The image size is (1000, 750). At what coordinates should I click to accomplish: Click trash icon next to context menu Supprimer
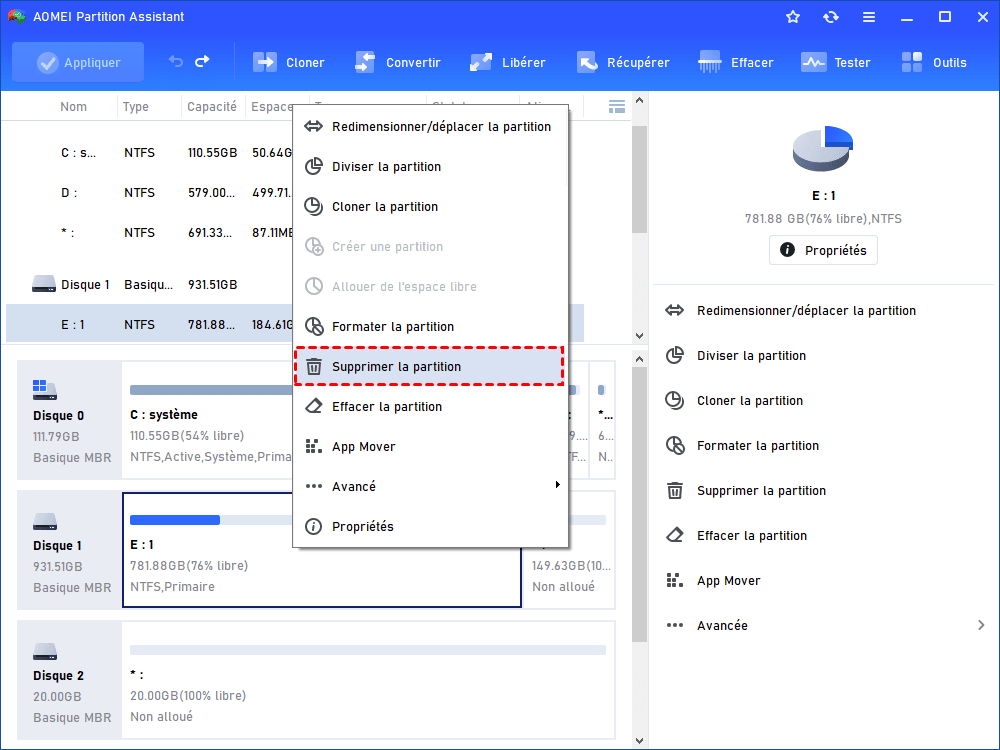[314, 367]
